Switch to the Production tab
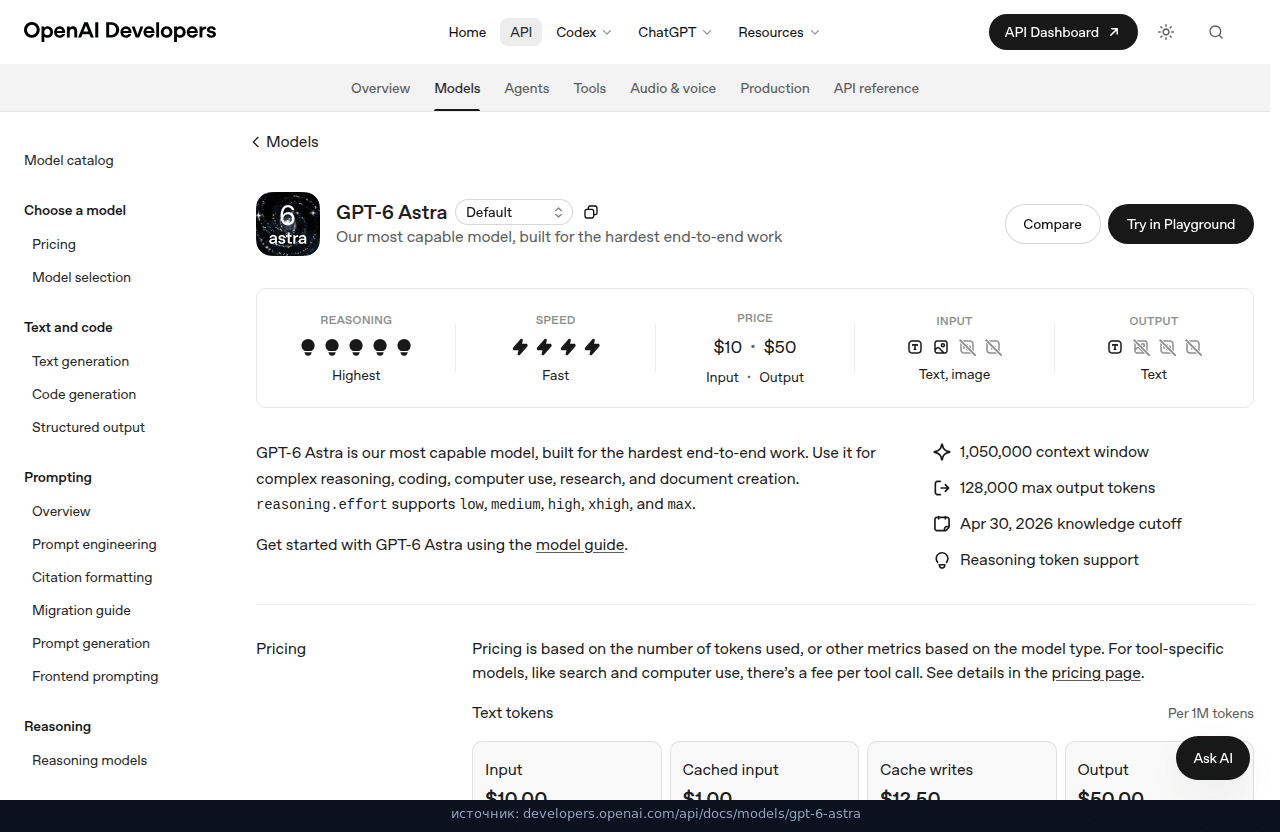 pos(775,88)
